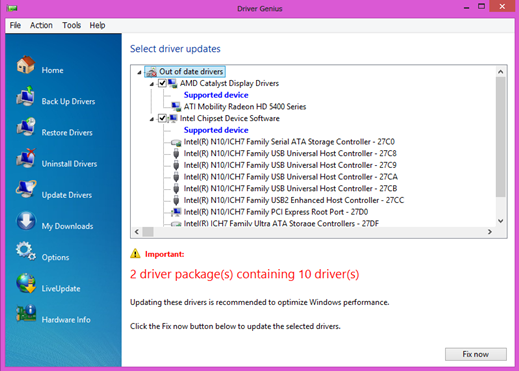Click the Home house icon in sidebar
Screen dimensions: 519x371
(26, 65)
